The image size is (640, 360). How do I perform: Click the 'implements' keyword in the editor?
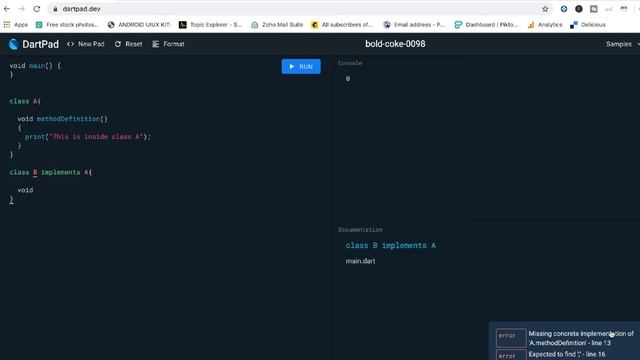[x=60, y=172]
